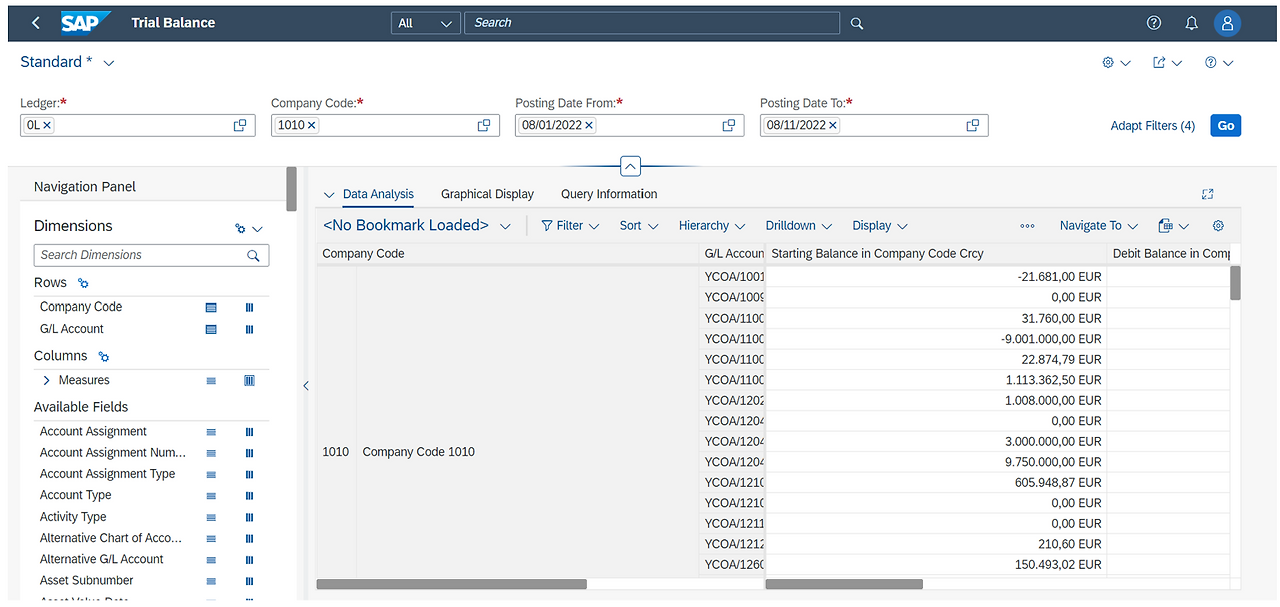This screenshot has height=607, width=1280.
Task: Move Company Code to rows icon
Action: [211, 307]
